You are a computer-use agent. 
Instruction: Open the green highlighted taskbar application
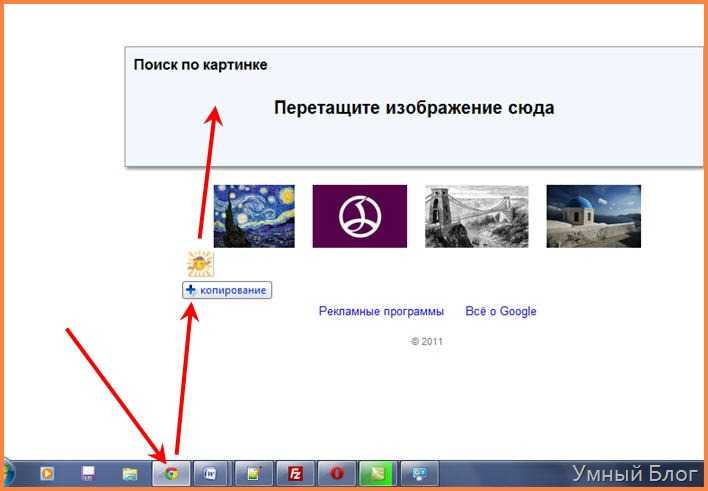[378, 473]
